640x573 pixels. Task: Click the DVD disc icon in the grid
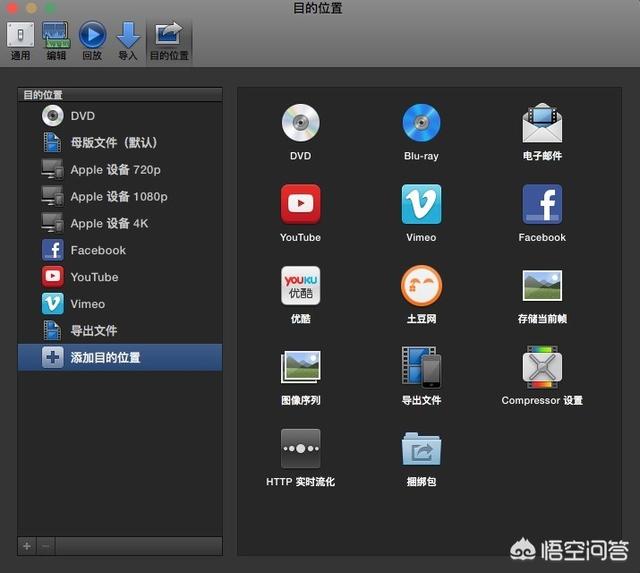[x=300, y=123]
